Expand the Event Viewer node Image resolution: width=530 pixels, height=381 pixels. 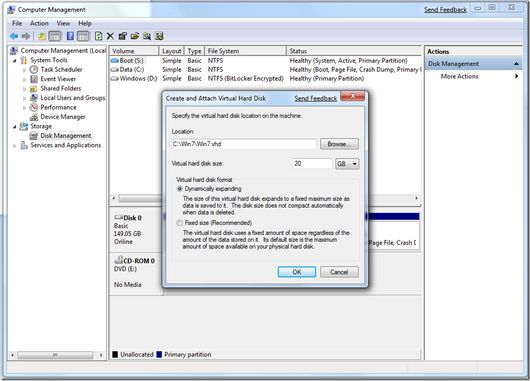[24, 79]
